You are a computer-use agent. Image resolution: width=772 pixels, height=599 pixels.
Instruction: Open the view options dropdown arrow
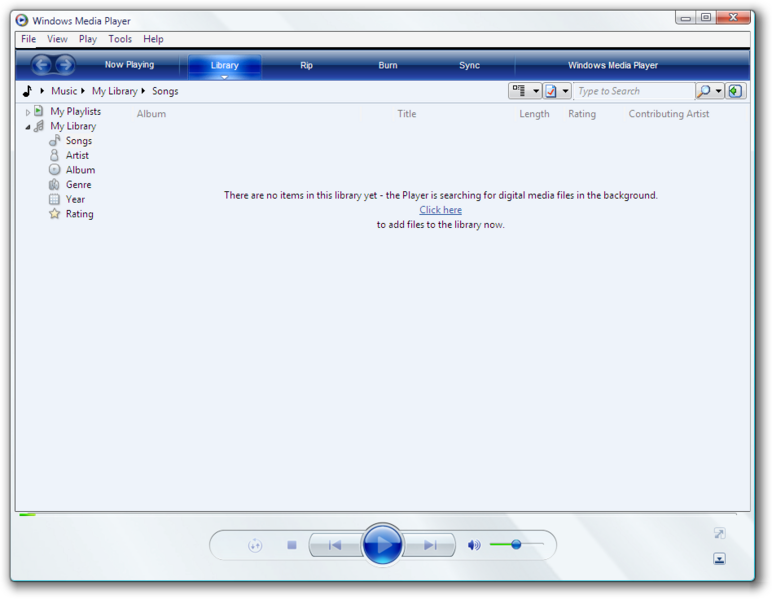(x=565, y=91)
